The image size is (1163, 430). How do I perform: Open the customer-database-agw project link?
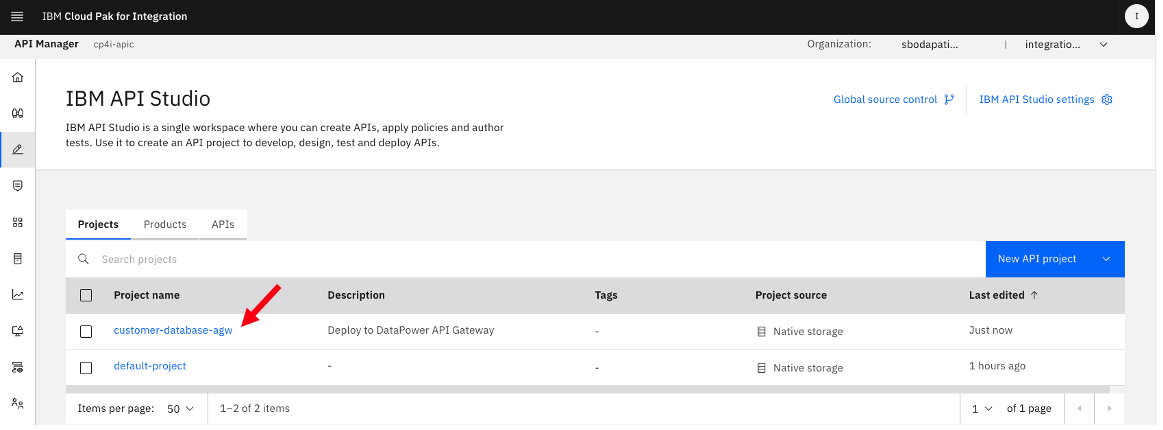click(173, 331)
